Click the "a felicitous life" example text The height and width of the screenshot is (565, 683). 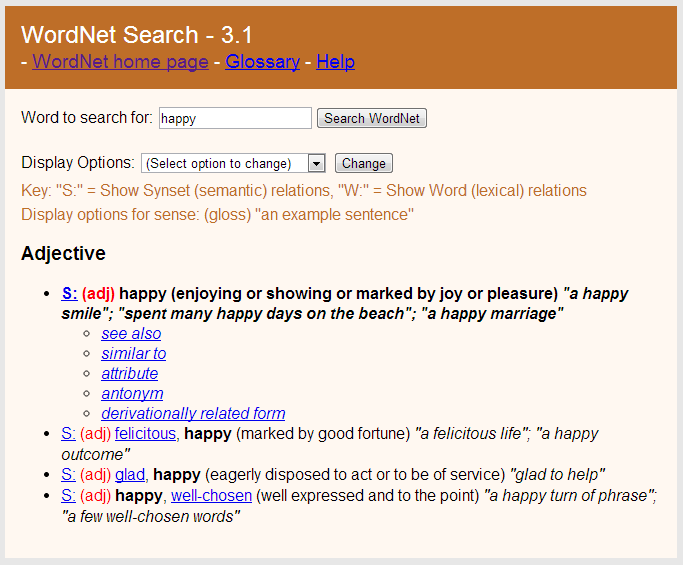(x=473, y=434)
